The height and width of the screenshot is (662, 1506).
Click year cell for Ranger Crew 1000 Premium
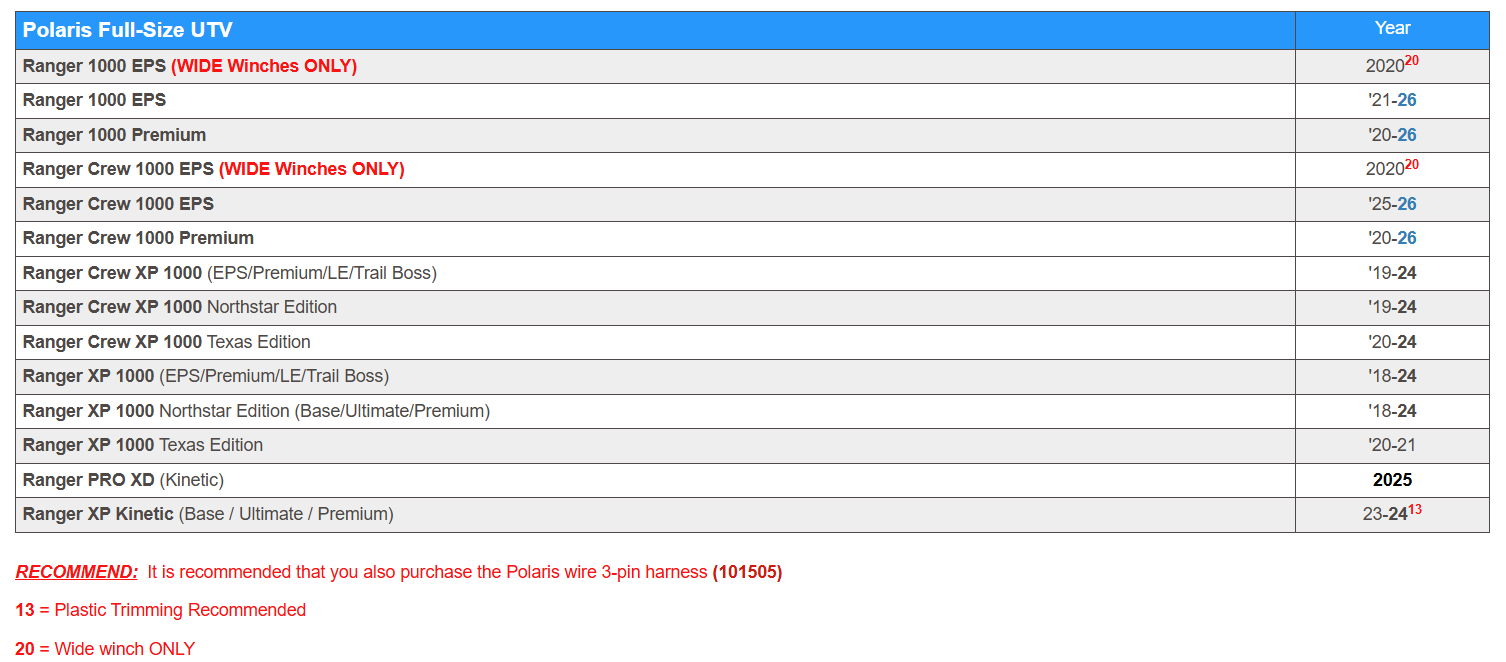click(1392, 238)
